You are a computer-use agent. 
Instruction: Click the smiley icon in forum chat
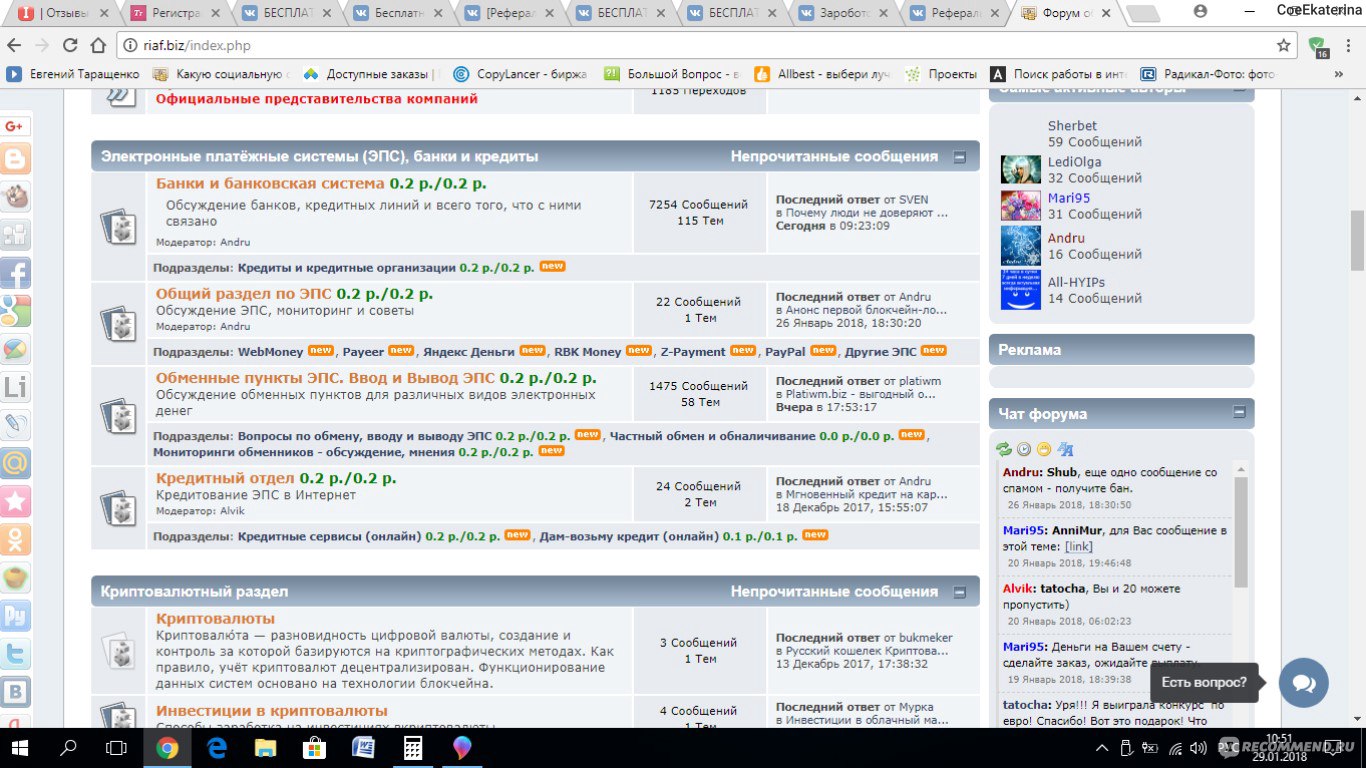point(1044,449)
